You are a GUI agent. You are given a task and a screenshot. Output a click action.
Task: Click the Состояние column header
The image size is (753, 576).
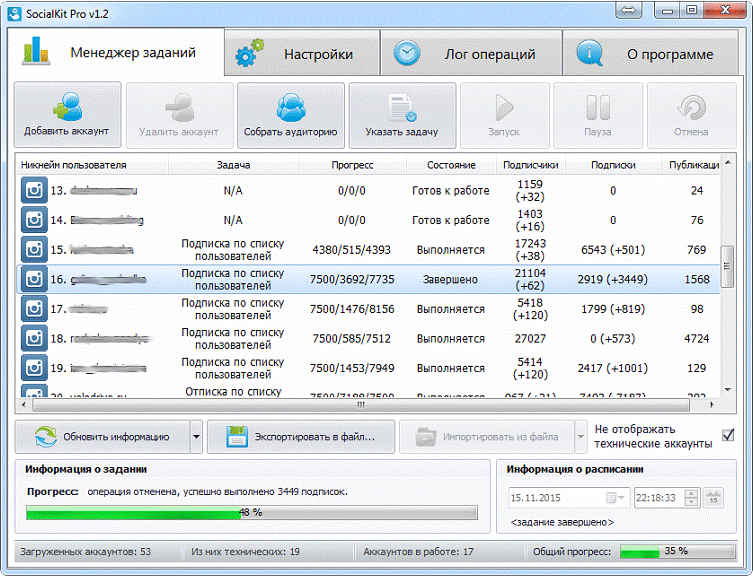[451, 165]
